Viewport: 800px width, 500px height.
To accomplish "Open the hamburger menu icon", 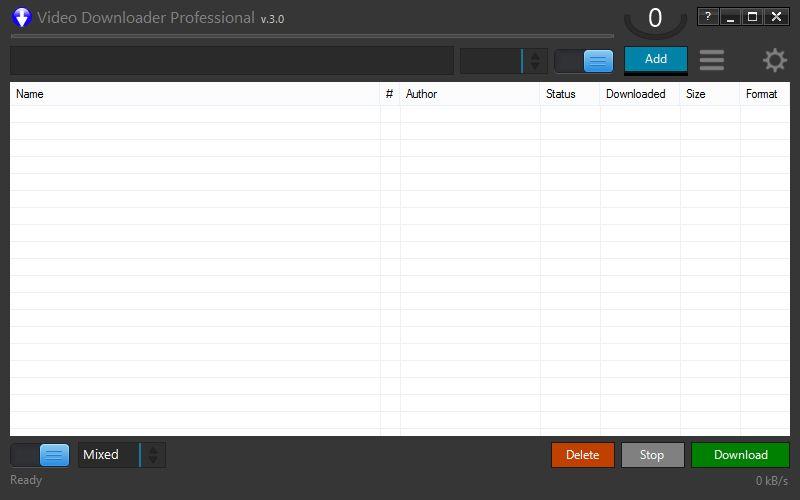I will click(x=712, y=60).
